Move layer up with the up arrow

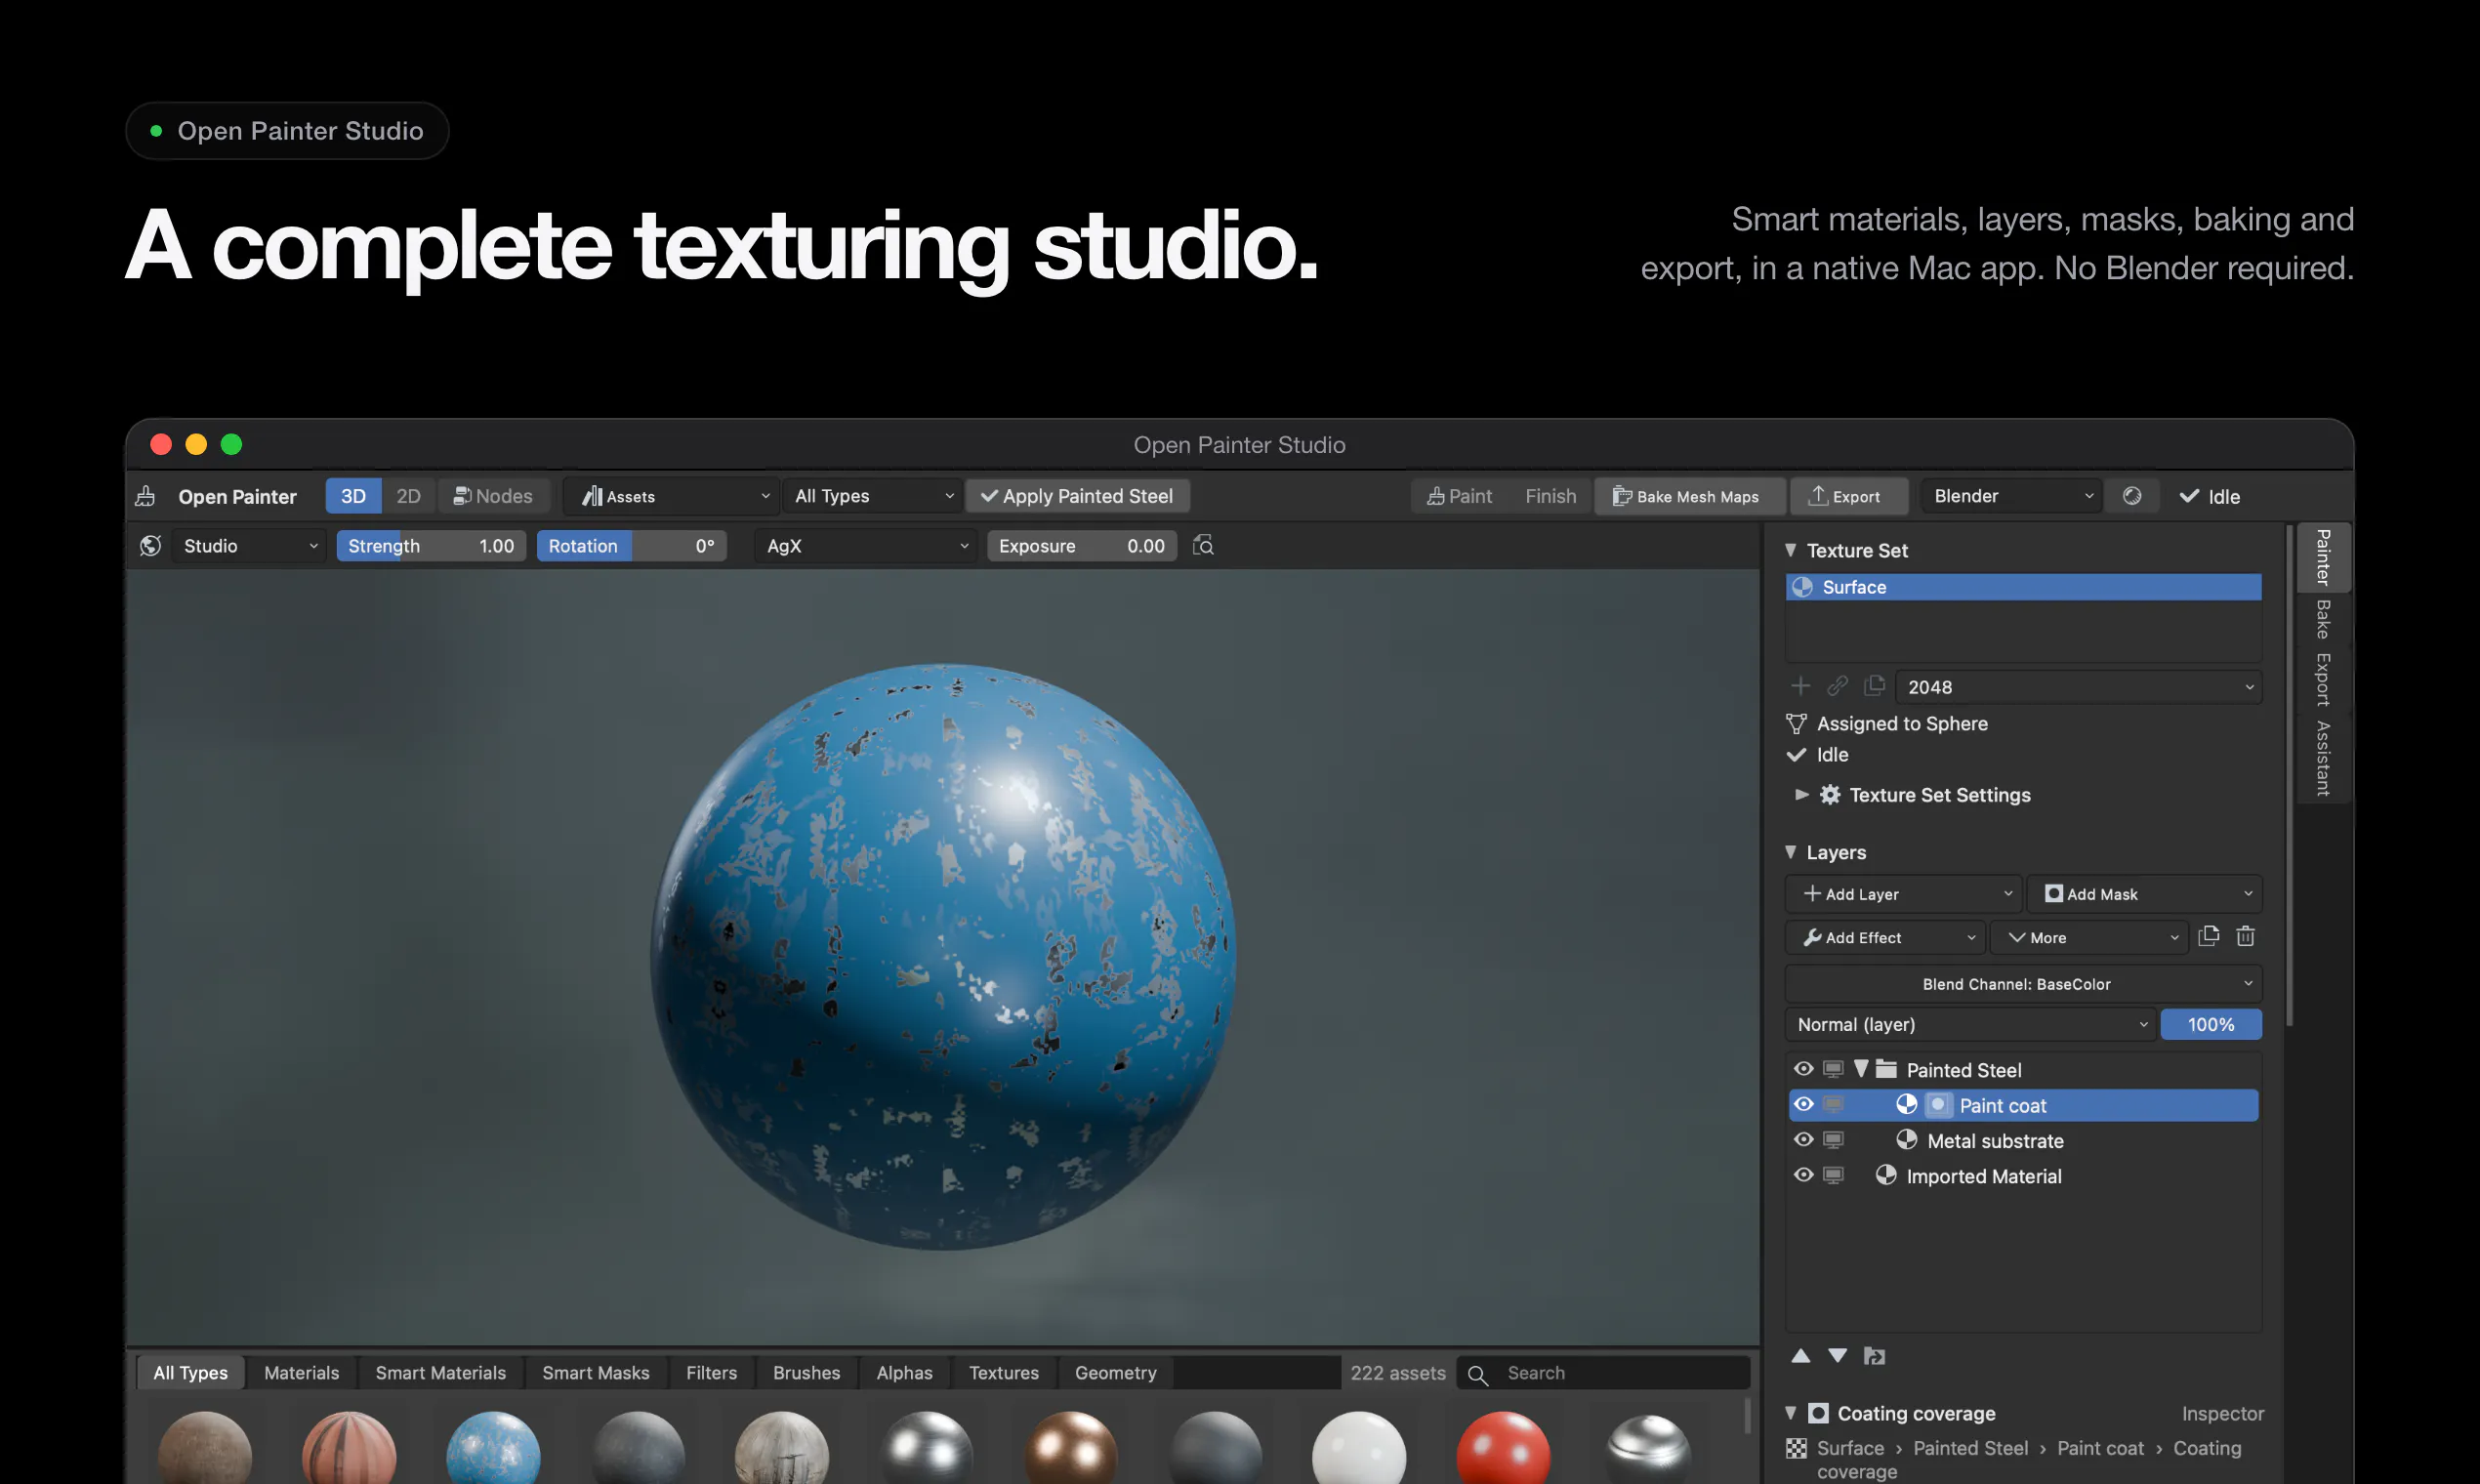[1800, 1356]
